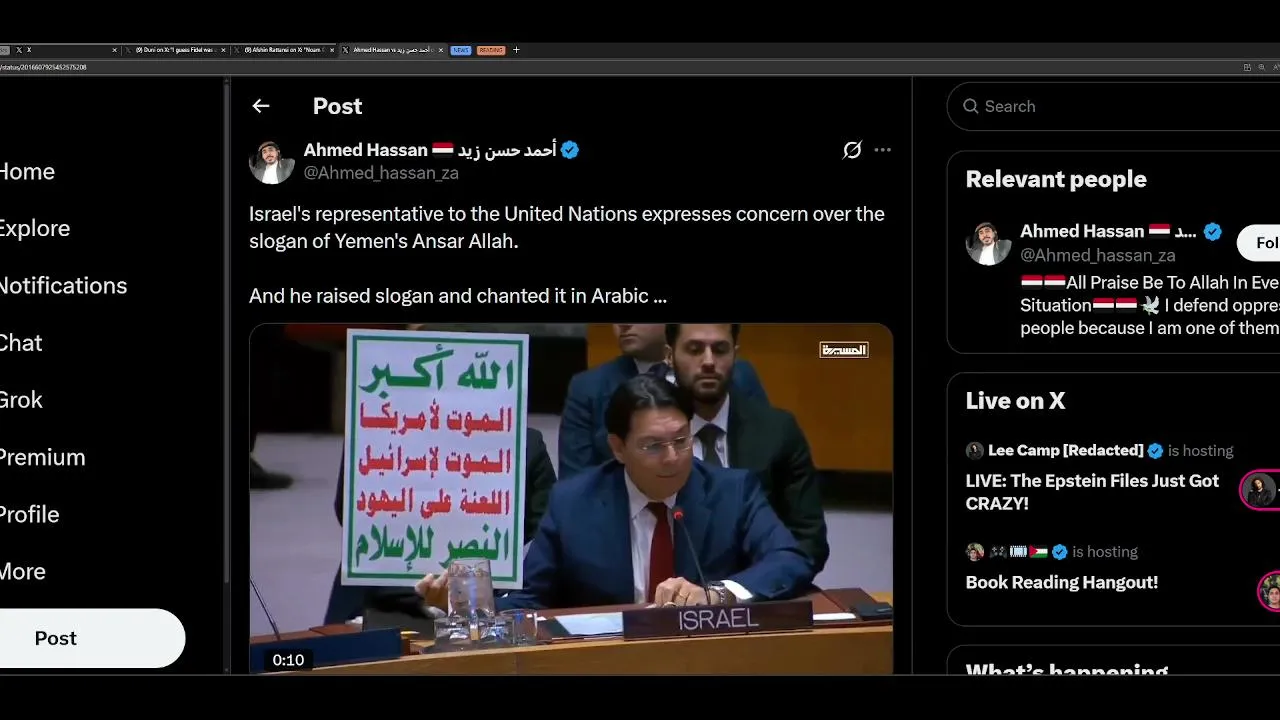Click verified badge in Relevant people card

(x=1212, y=232)
